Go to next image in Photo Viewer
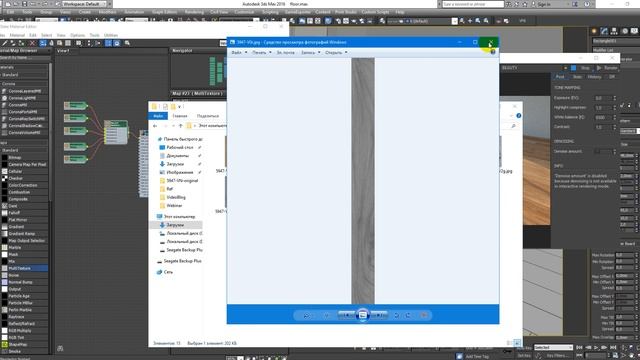This screenshot has width=640, height=360. (x=379, y=315)
